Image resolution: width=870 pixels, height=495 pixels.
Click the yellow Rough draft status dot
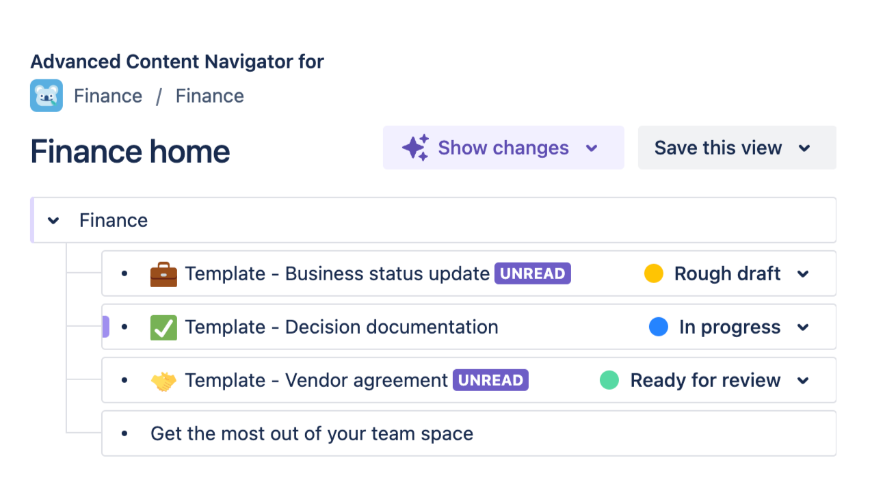pos(654,274)
